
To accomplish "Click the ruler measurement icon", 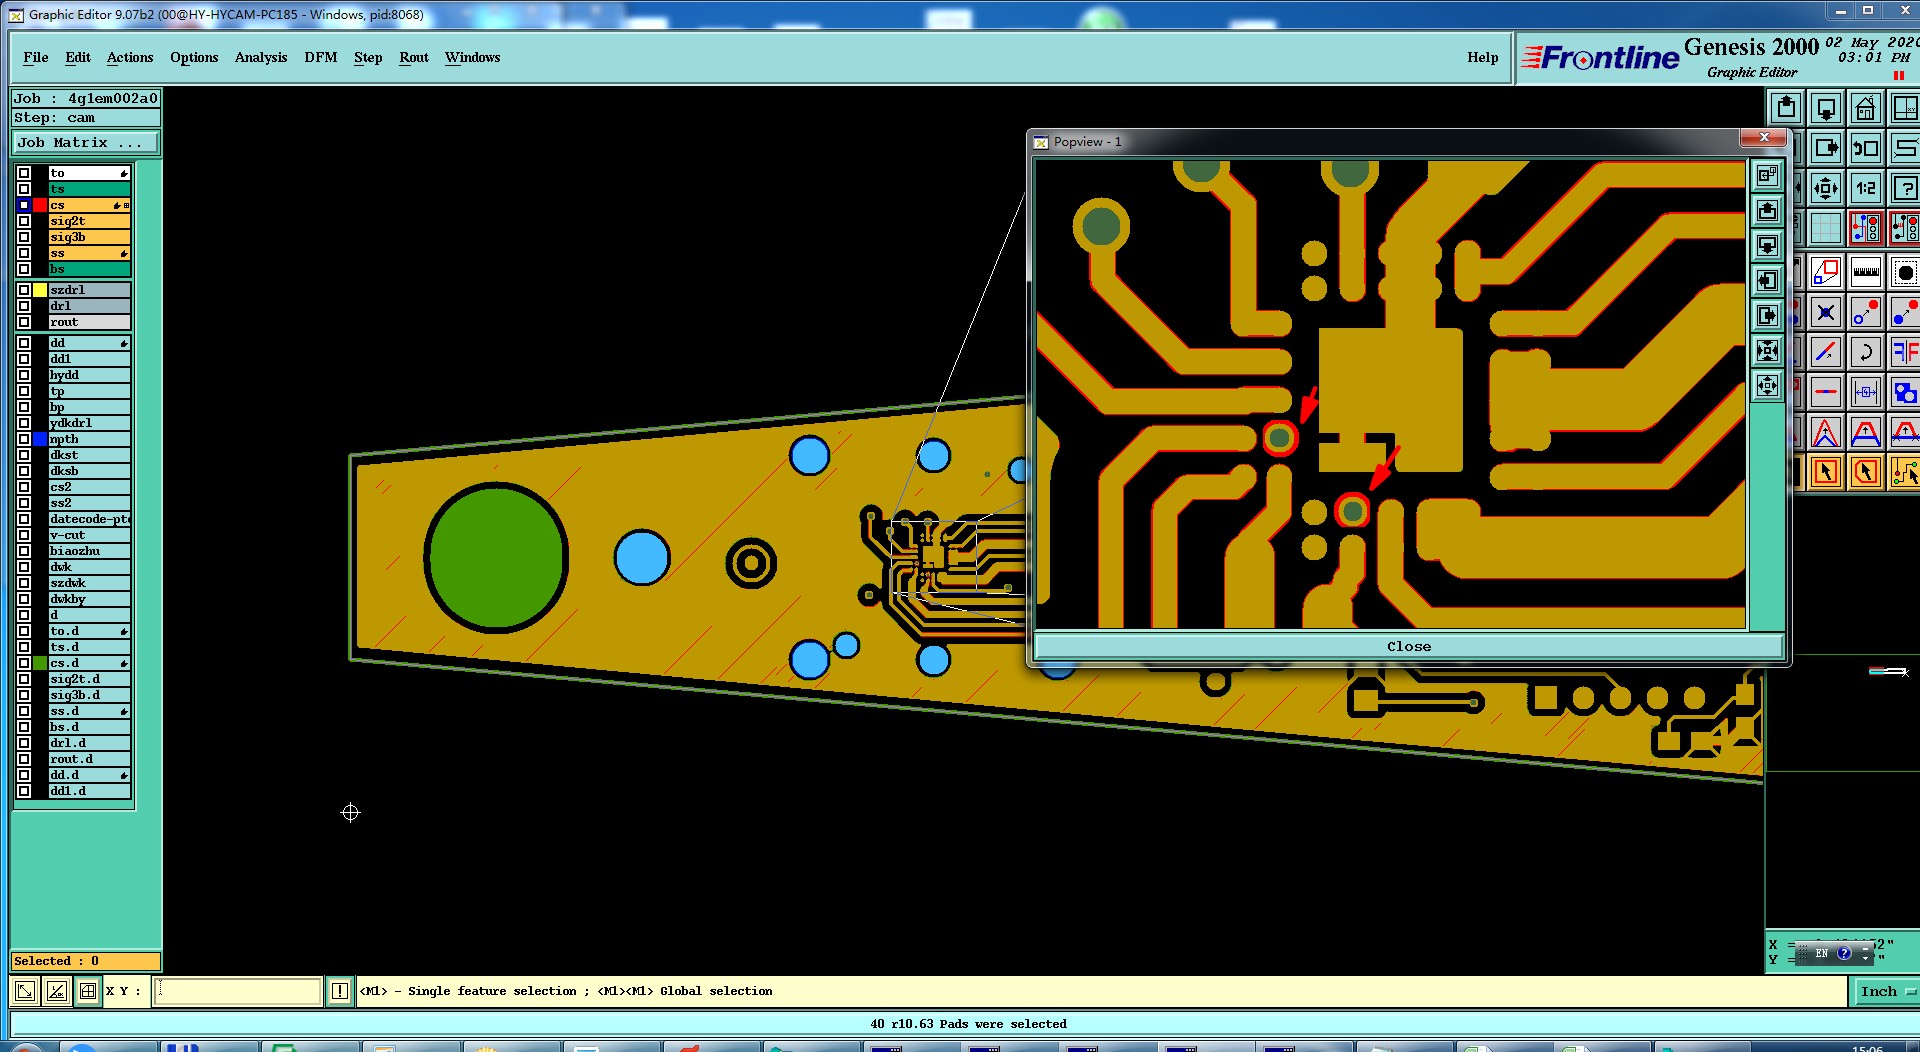I will pyautogui.click(x=1865, y=271).
